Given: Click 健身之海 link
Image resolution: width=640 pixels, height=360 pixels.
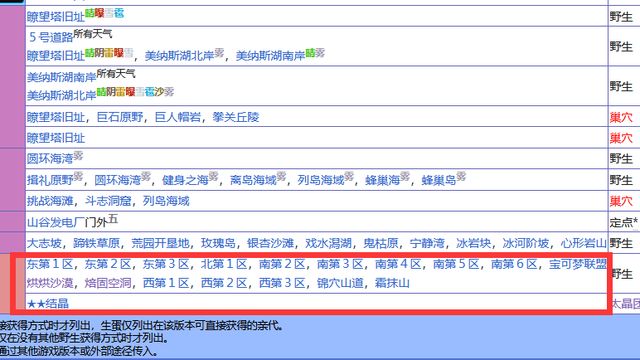Looking at the screenshot, I should click(x=185, y=180).
